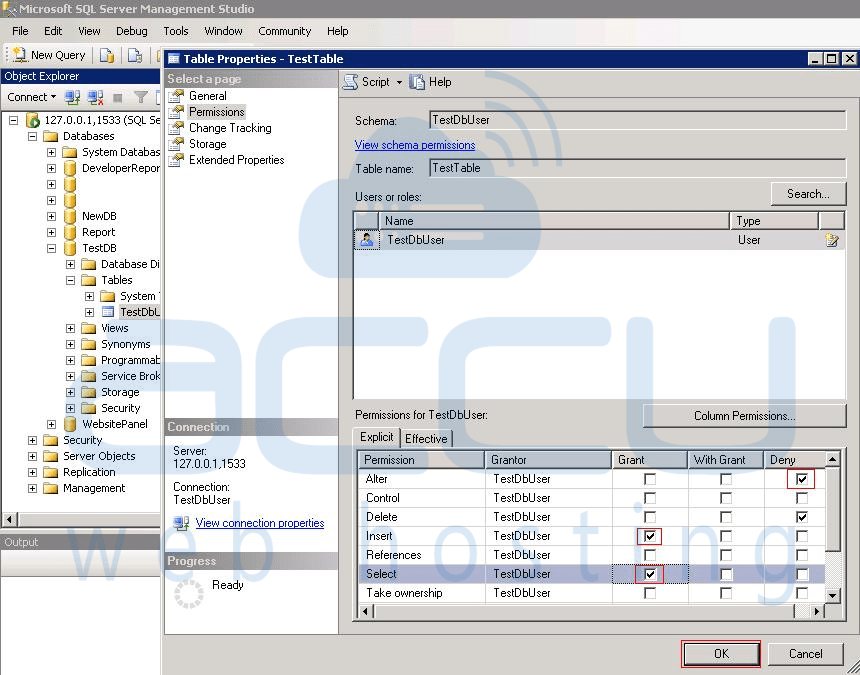
Task: Open a New Query window
Action: [x=47, y=54]
